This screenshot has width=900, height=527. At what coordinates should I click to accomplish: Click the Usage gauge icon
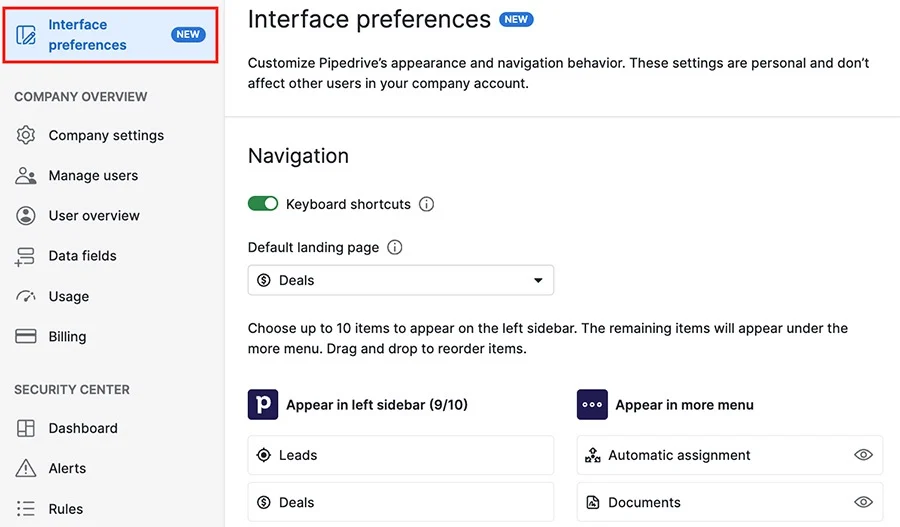coord(26,296)
